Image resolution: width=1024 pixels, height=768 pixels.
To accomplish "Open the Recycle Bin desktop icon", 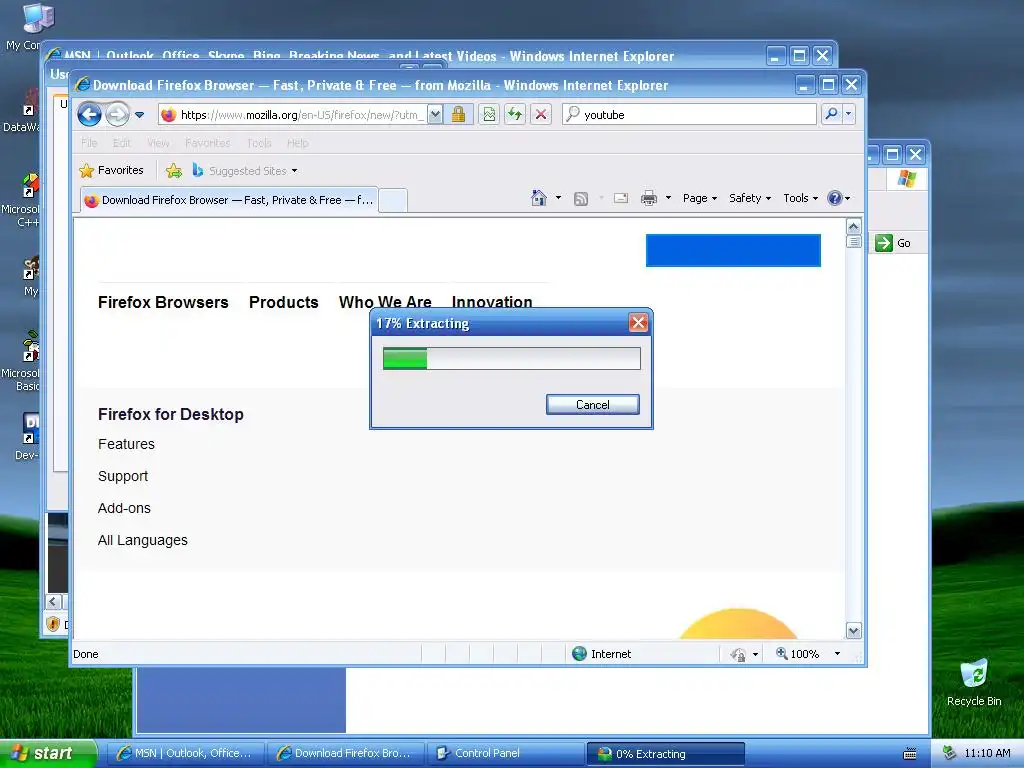I will pos(974,682).
